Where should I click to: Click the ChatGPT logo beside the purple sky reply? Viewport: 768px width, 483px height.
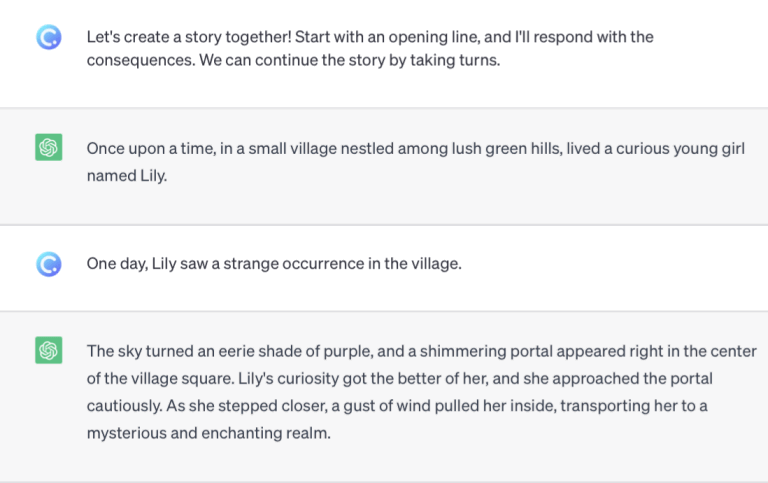(48, 351)
